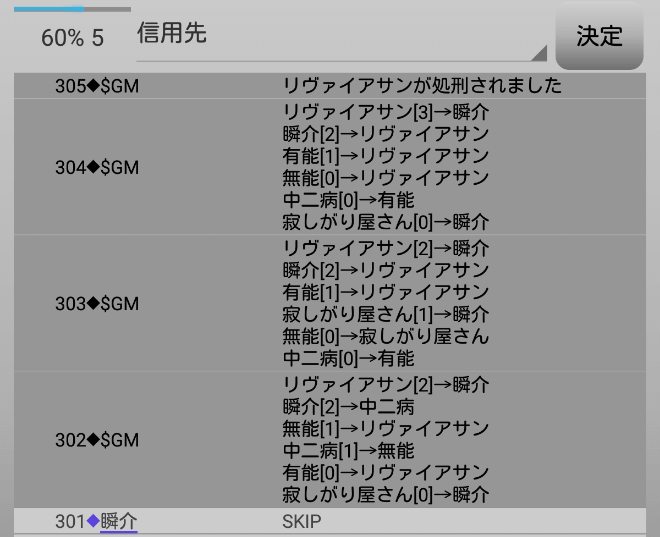Tap the 60% 5 status text

[72, 38]
